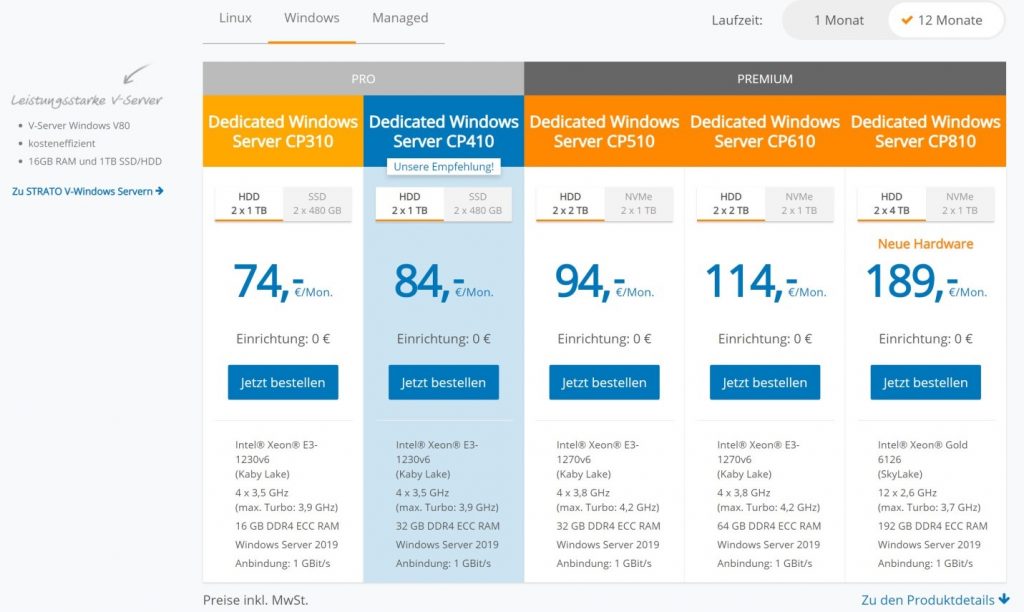This screenshot has width=1024, height=612.
Task: Click the Laufzeit: label
Action: 737,20
